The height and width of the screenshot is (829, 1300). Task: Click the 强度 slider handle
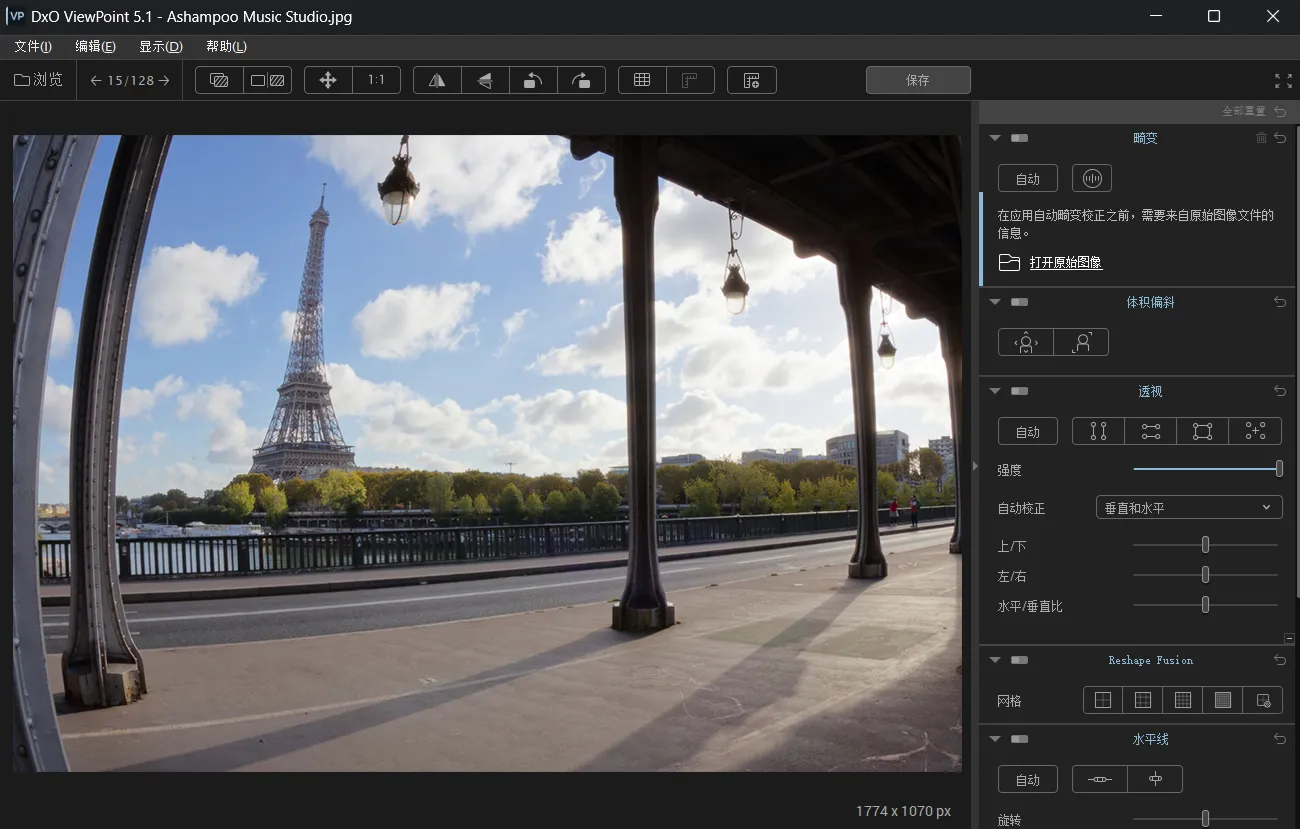coord(1279,468)
